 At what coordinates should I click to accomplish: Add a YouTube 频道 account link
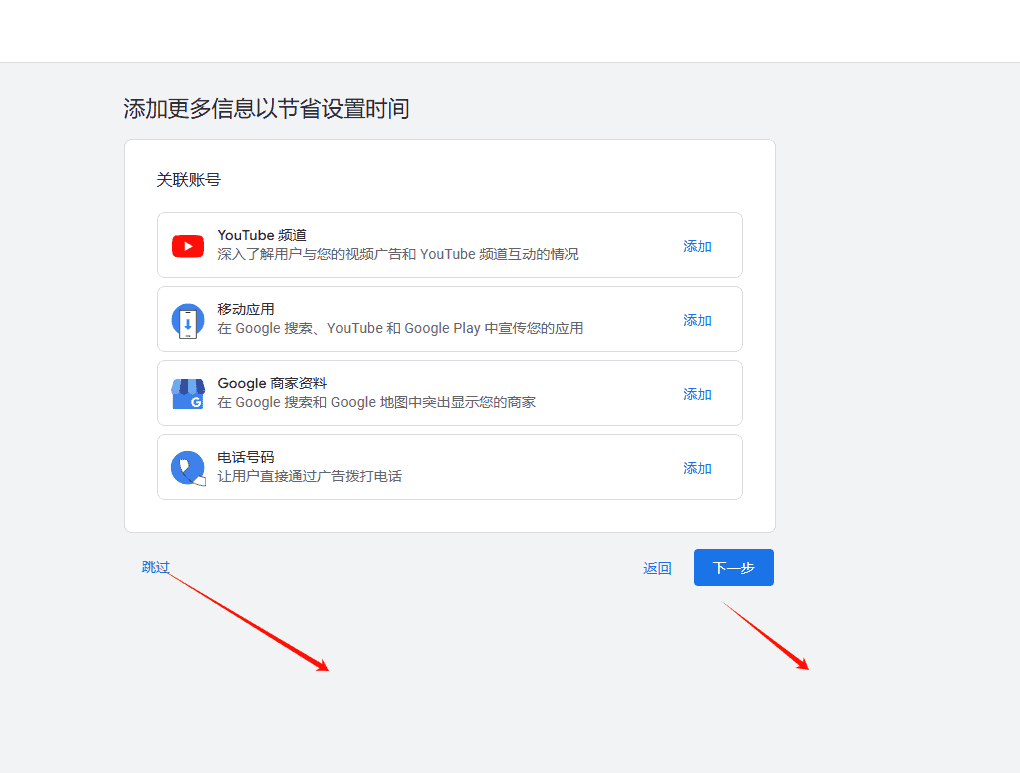697,246
